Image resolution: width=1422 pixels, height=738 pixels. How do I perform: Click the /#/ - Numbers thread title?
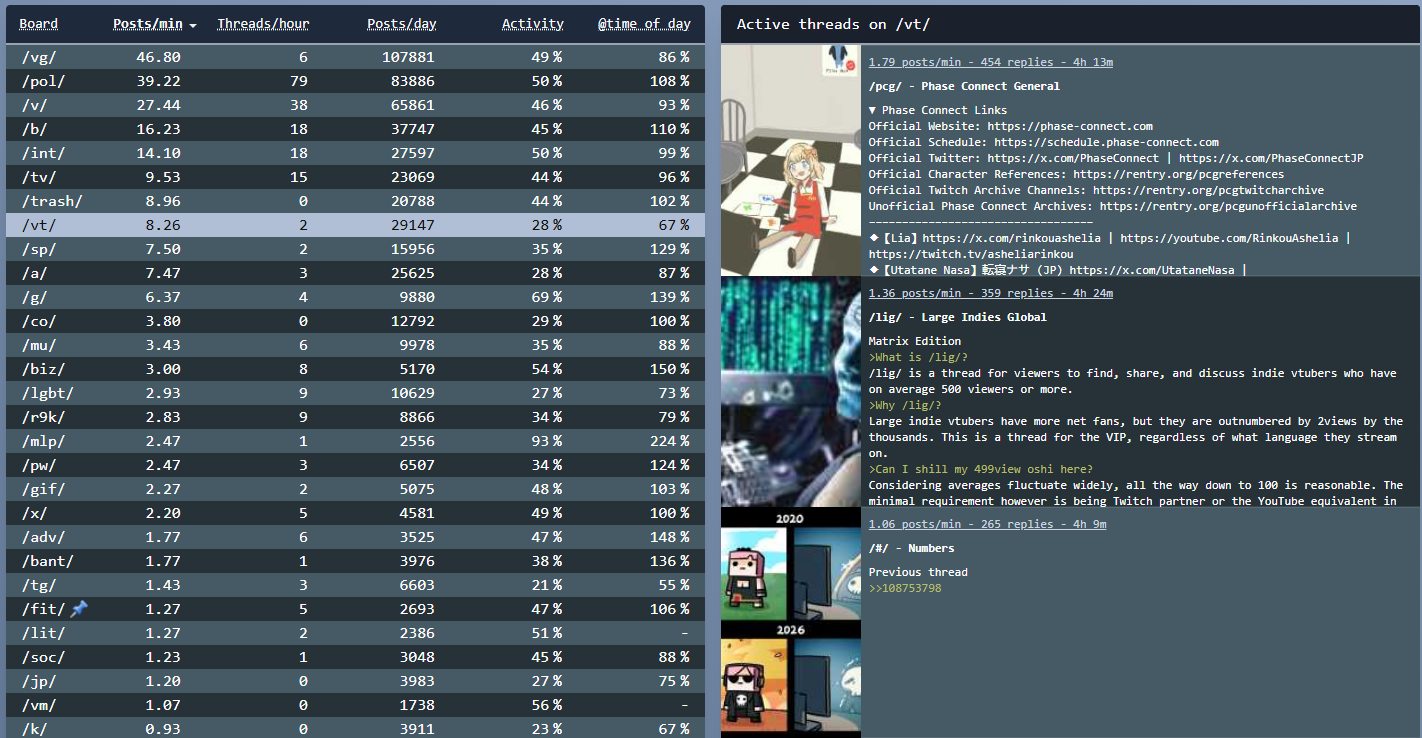(x=912, y=548)
